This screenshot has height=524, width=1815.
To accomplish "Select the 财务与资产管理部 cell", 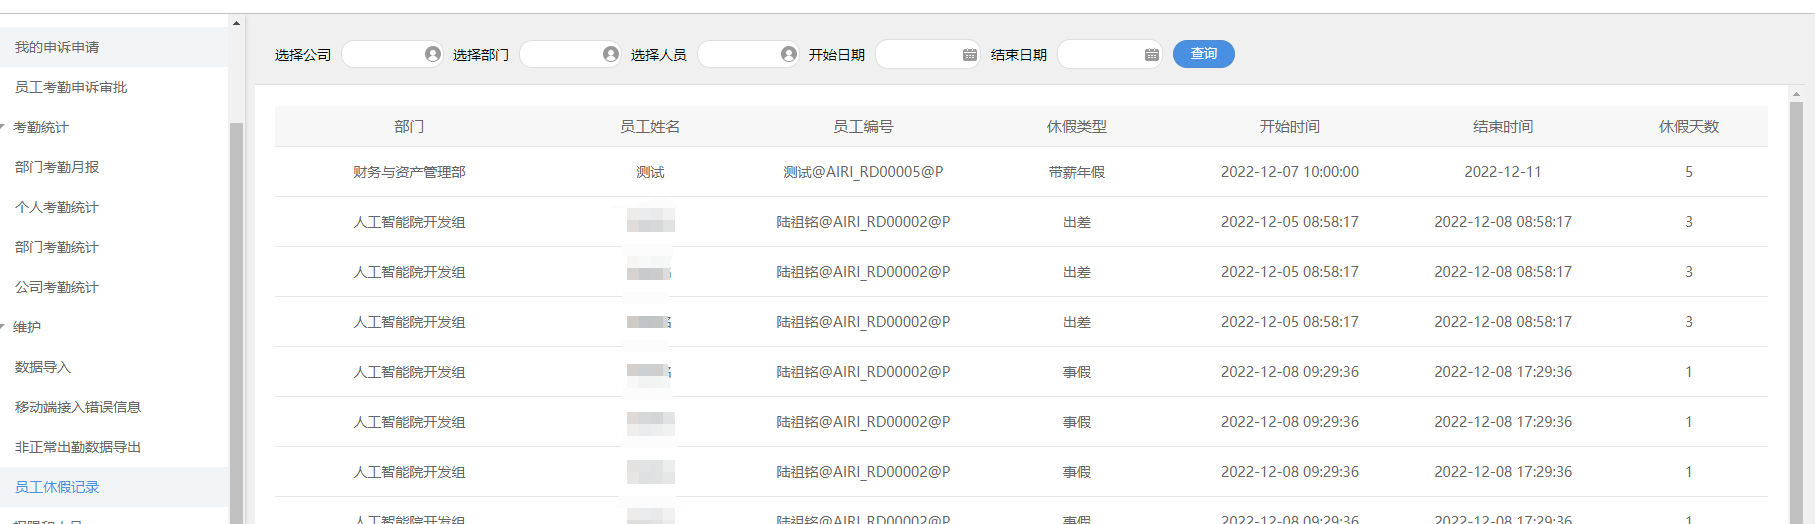I will [x=409, y=172].
